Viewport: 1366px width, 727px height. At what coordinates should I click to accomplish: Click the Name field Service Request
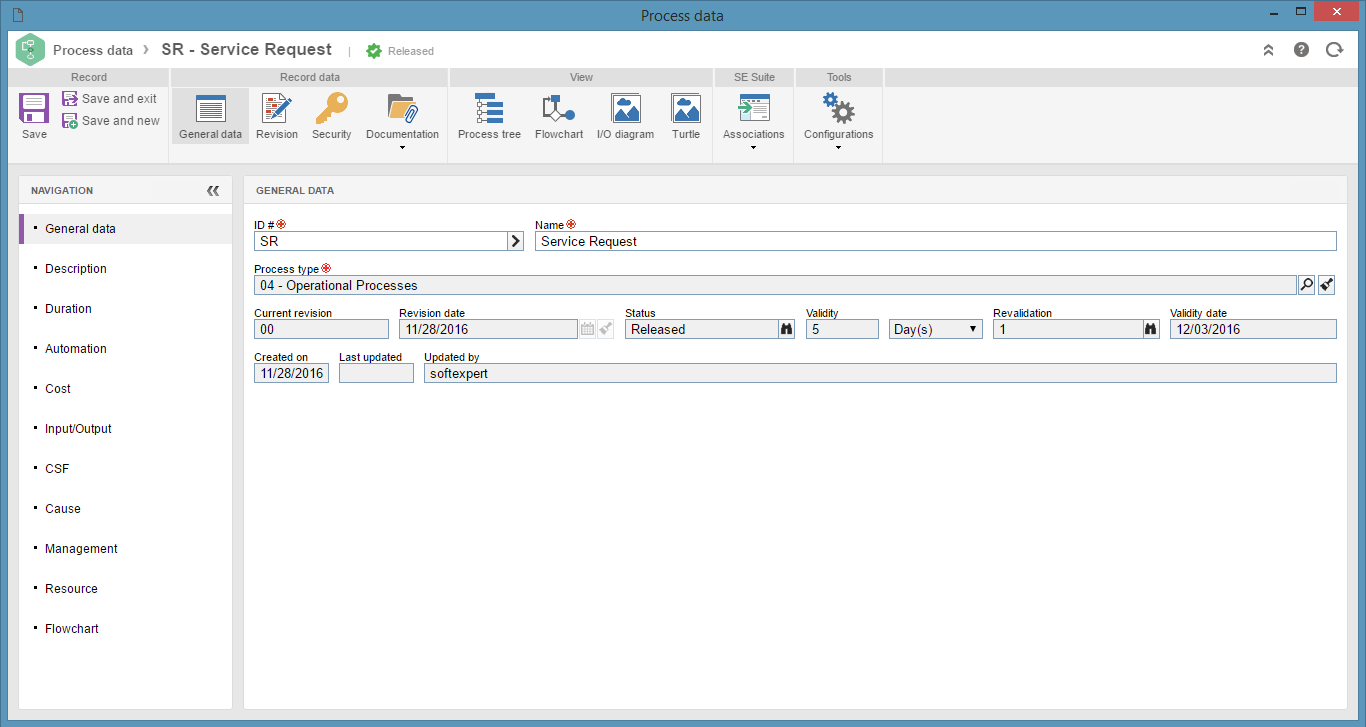point(936,241)
